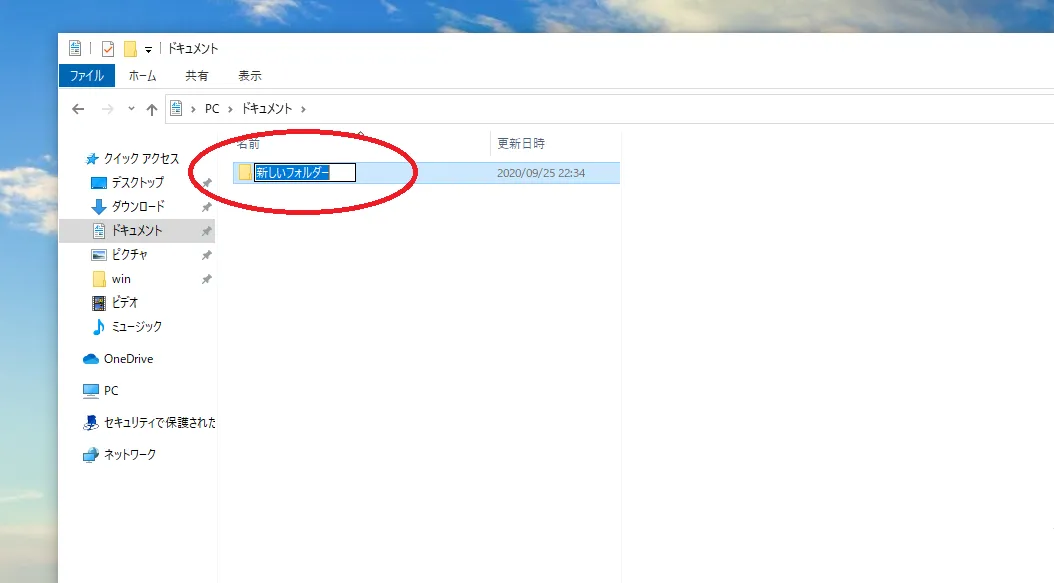The height and width of the screenshot is (583, 1054).
Task: Open the ファイル menu tab
Action: 87,75
